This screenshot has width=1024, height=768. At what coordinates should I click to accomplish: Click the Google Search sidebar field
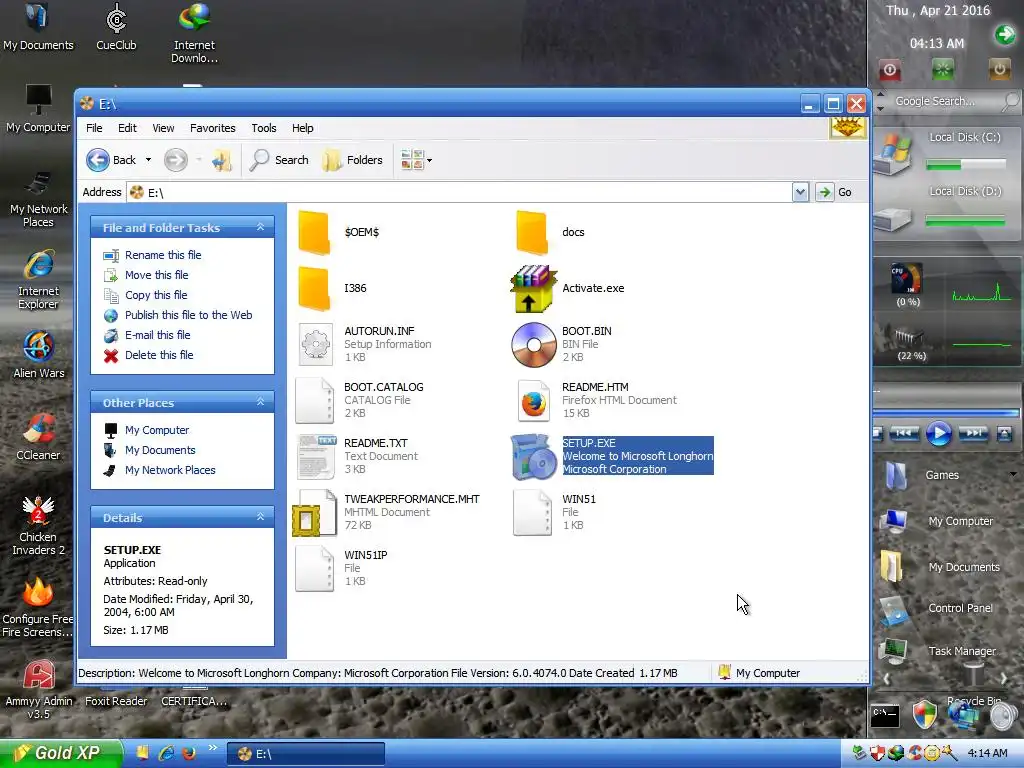(945, 101)
